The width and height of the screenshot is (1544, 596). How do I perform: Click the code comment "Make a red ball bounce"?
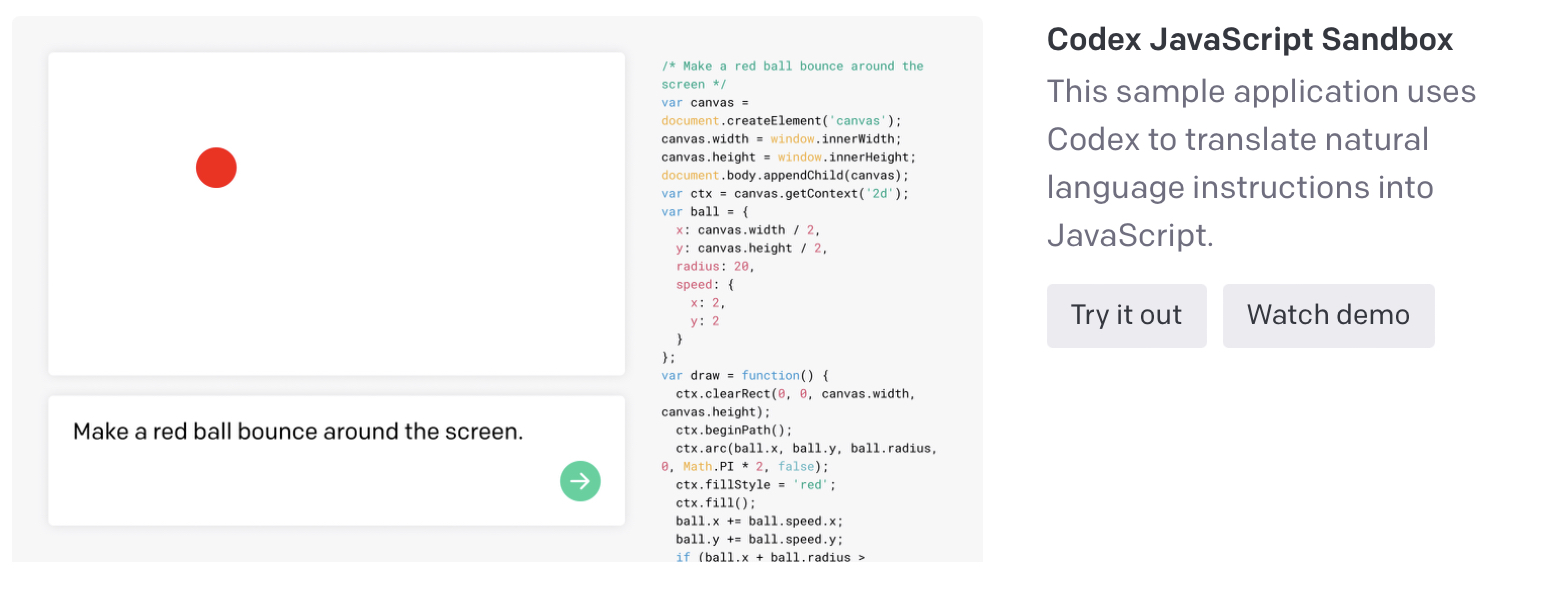[x=792, y=75]
